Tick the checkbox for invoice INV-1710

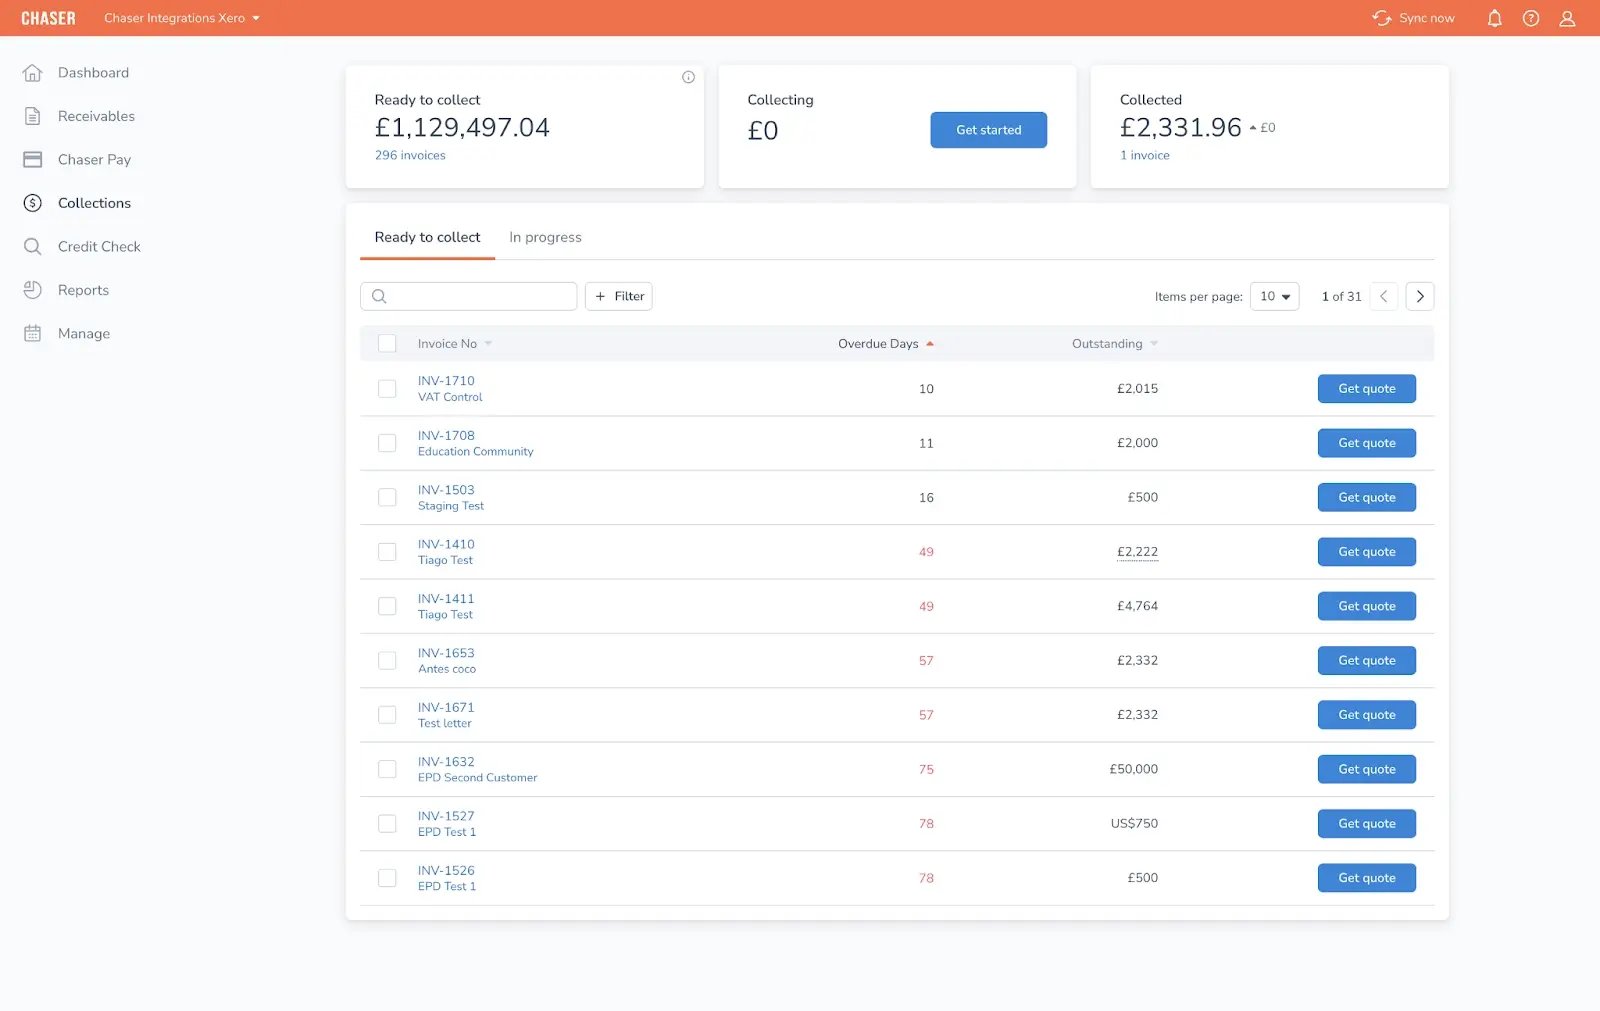387,389
